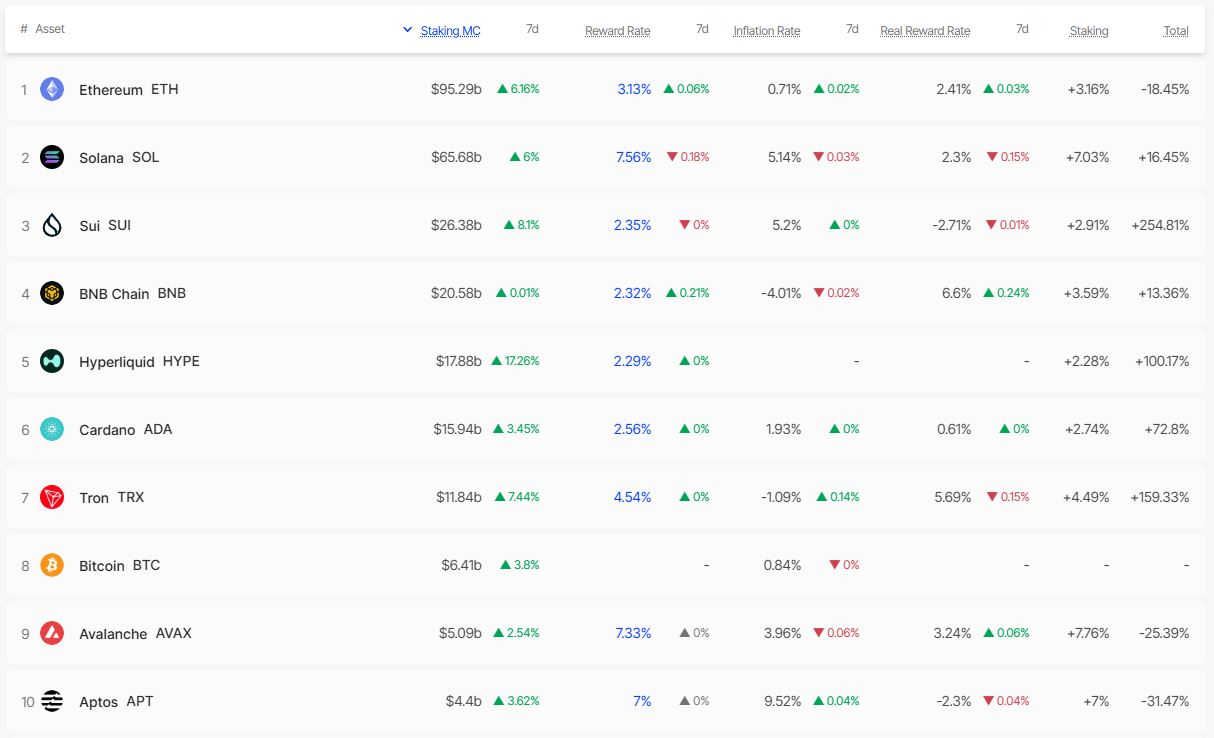Click Hyperliquid 7d change 17.26%
Image resolution: width=1214 pixels, height=738 pixels.
(x=516, y=361)
